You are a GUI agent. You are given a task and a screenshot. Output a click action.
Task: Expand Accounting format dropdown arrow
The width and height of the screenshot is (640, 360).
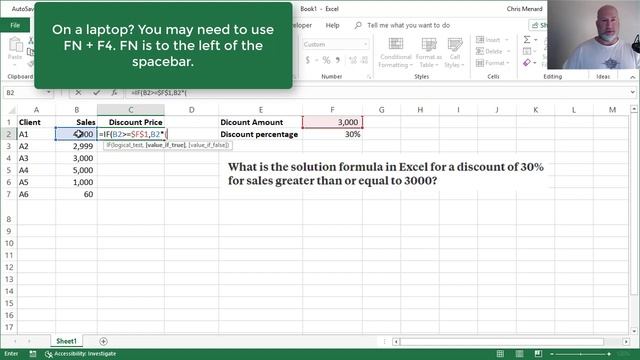click(x=316, y=60)
